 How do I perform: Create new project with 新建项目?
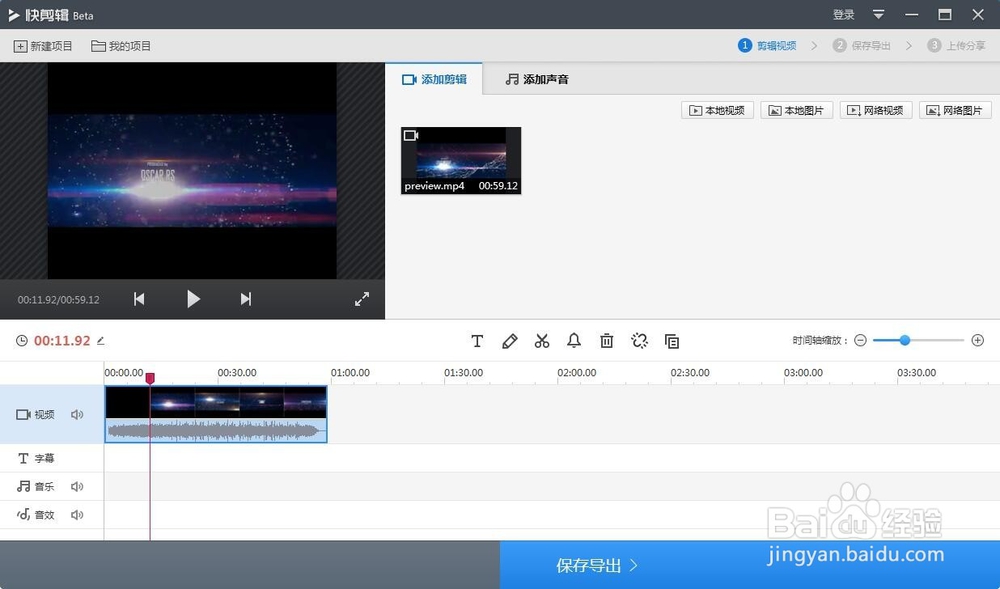pos(43,46)
